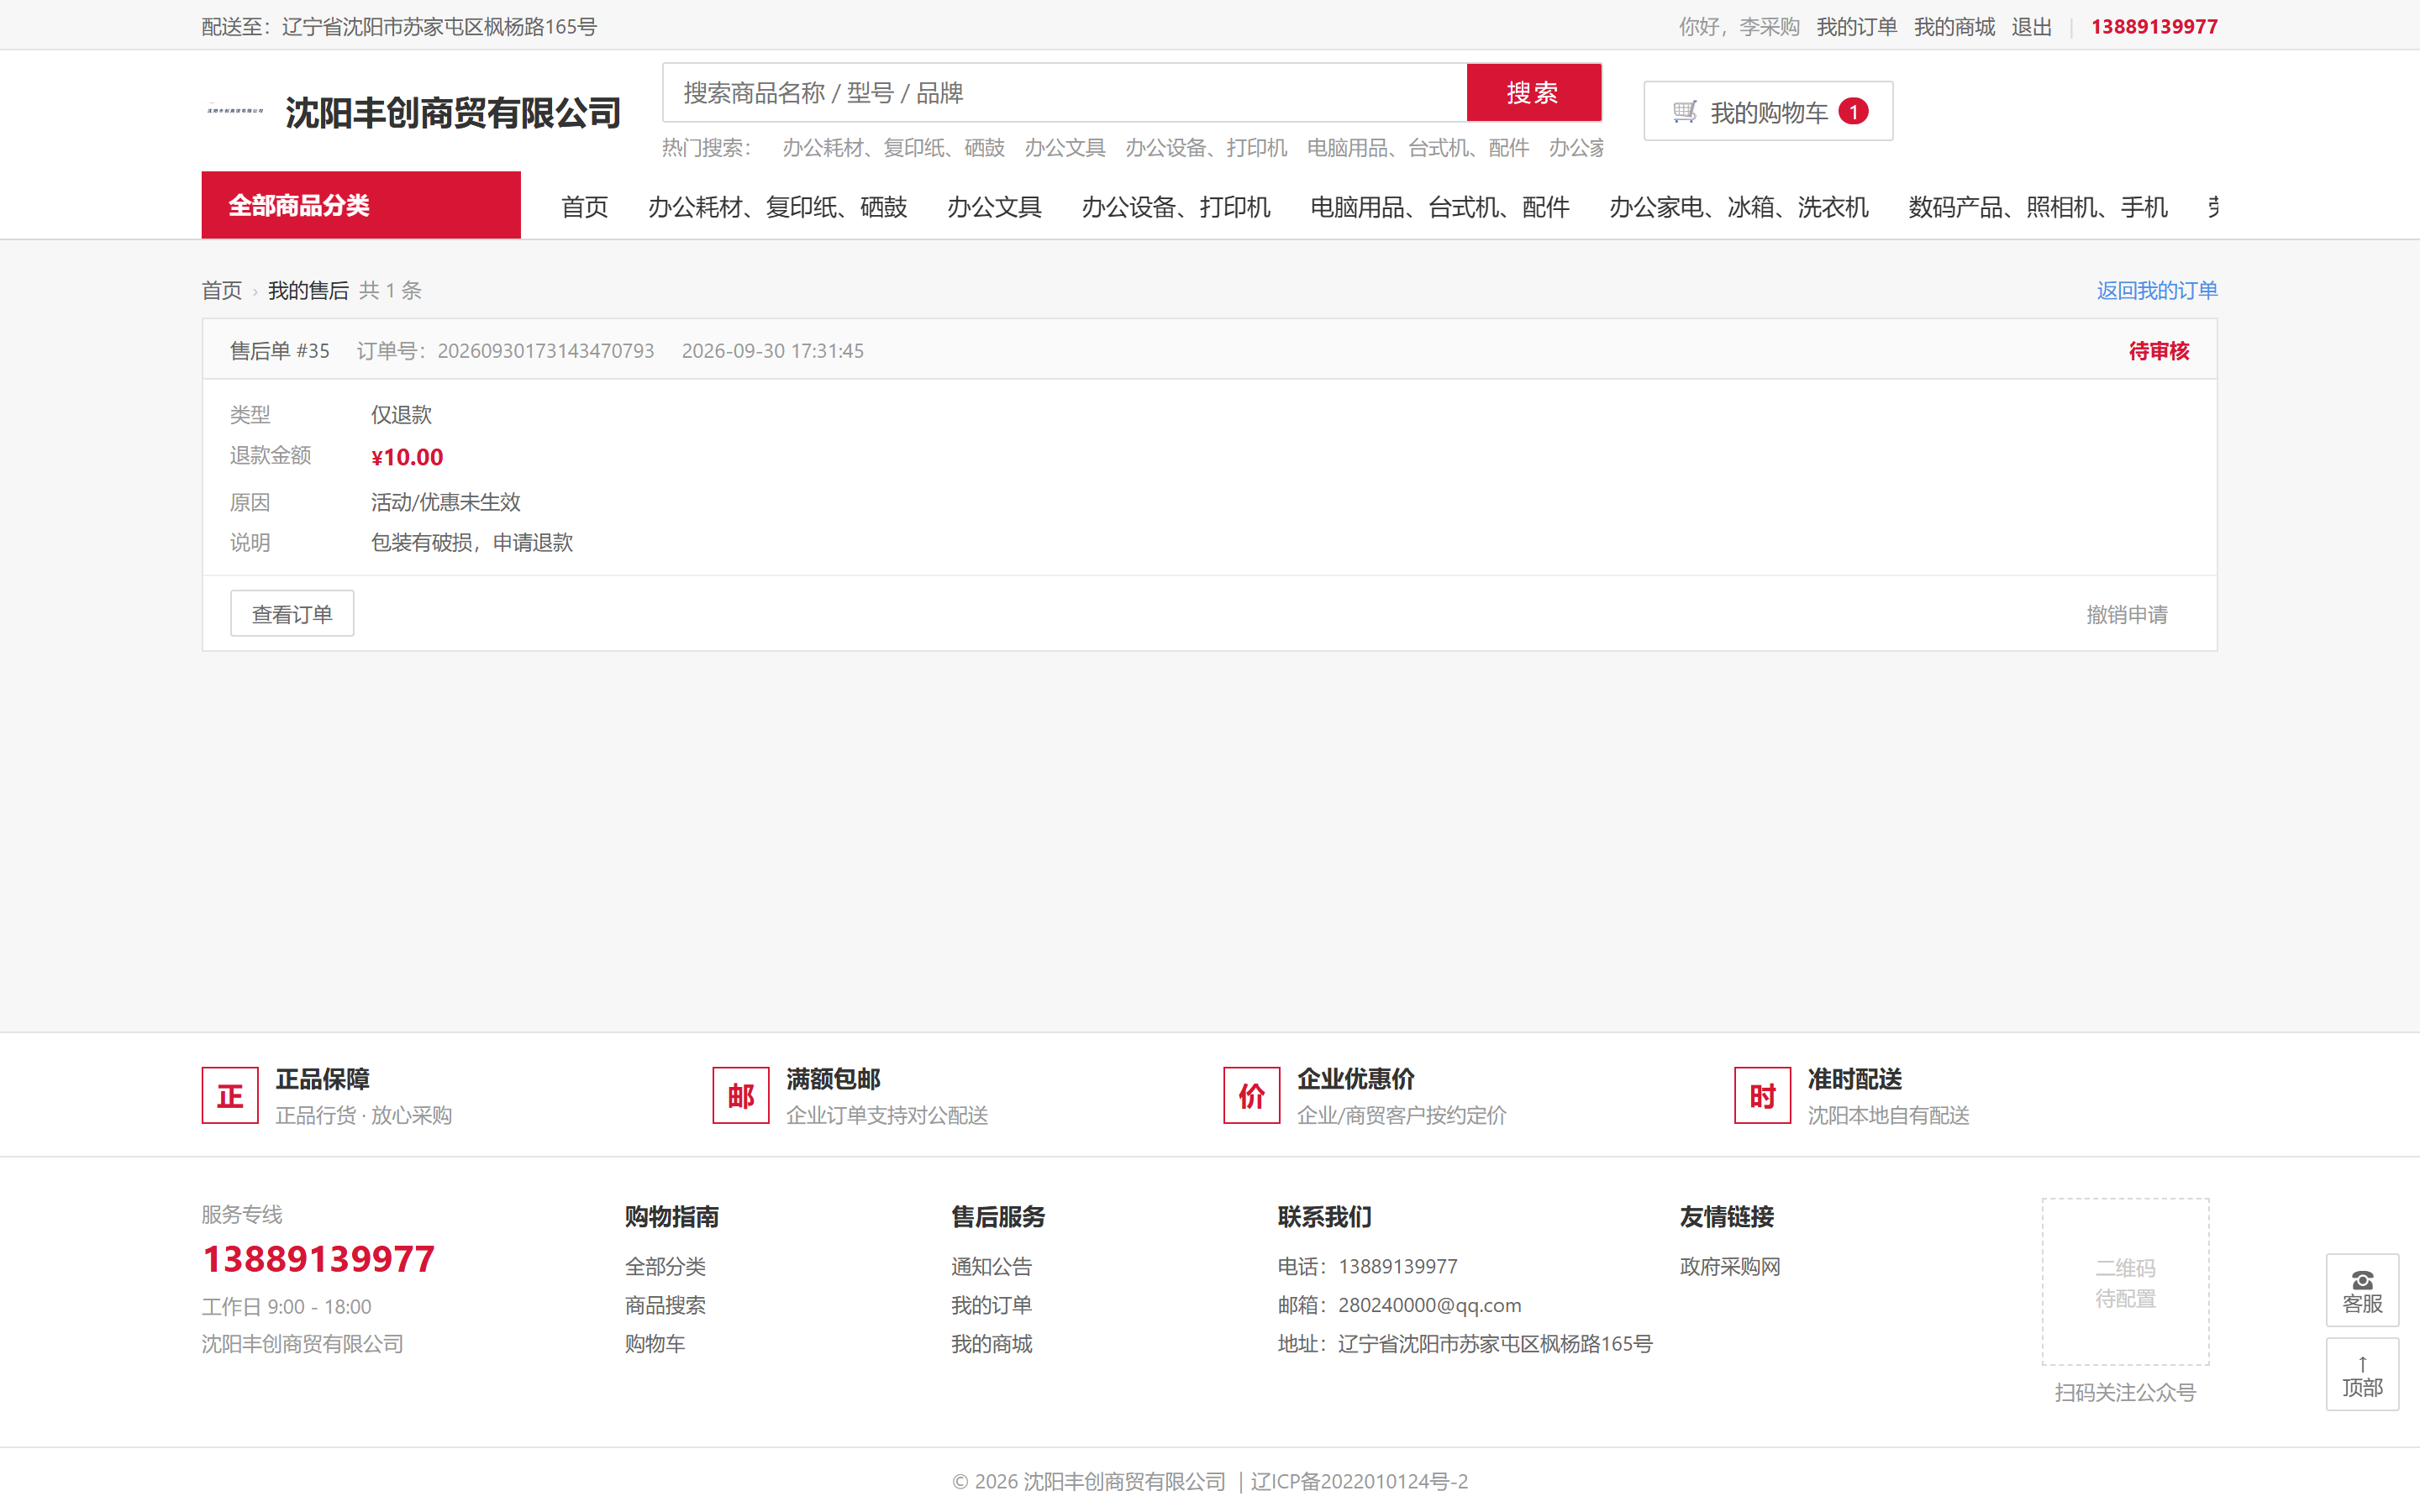Click hot search 办公耗材、复印纸、硒鼓
This screenshot has width=2420, height=1512.
[893, 148]
